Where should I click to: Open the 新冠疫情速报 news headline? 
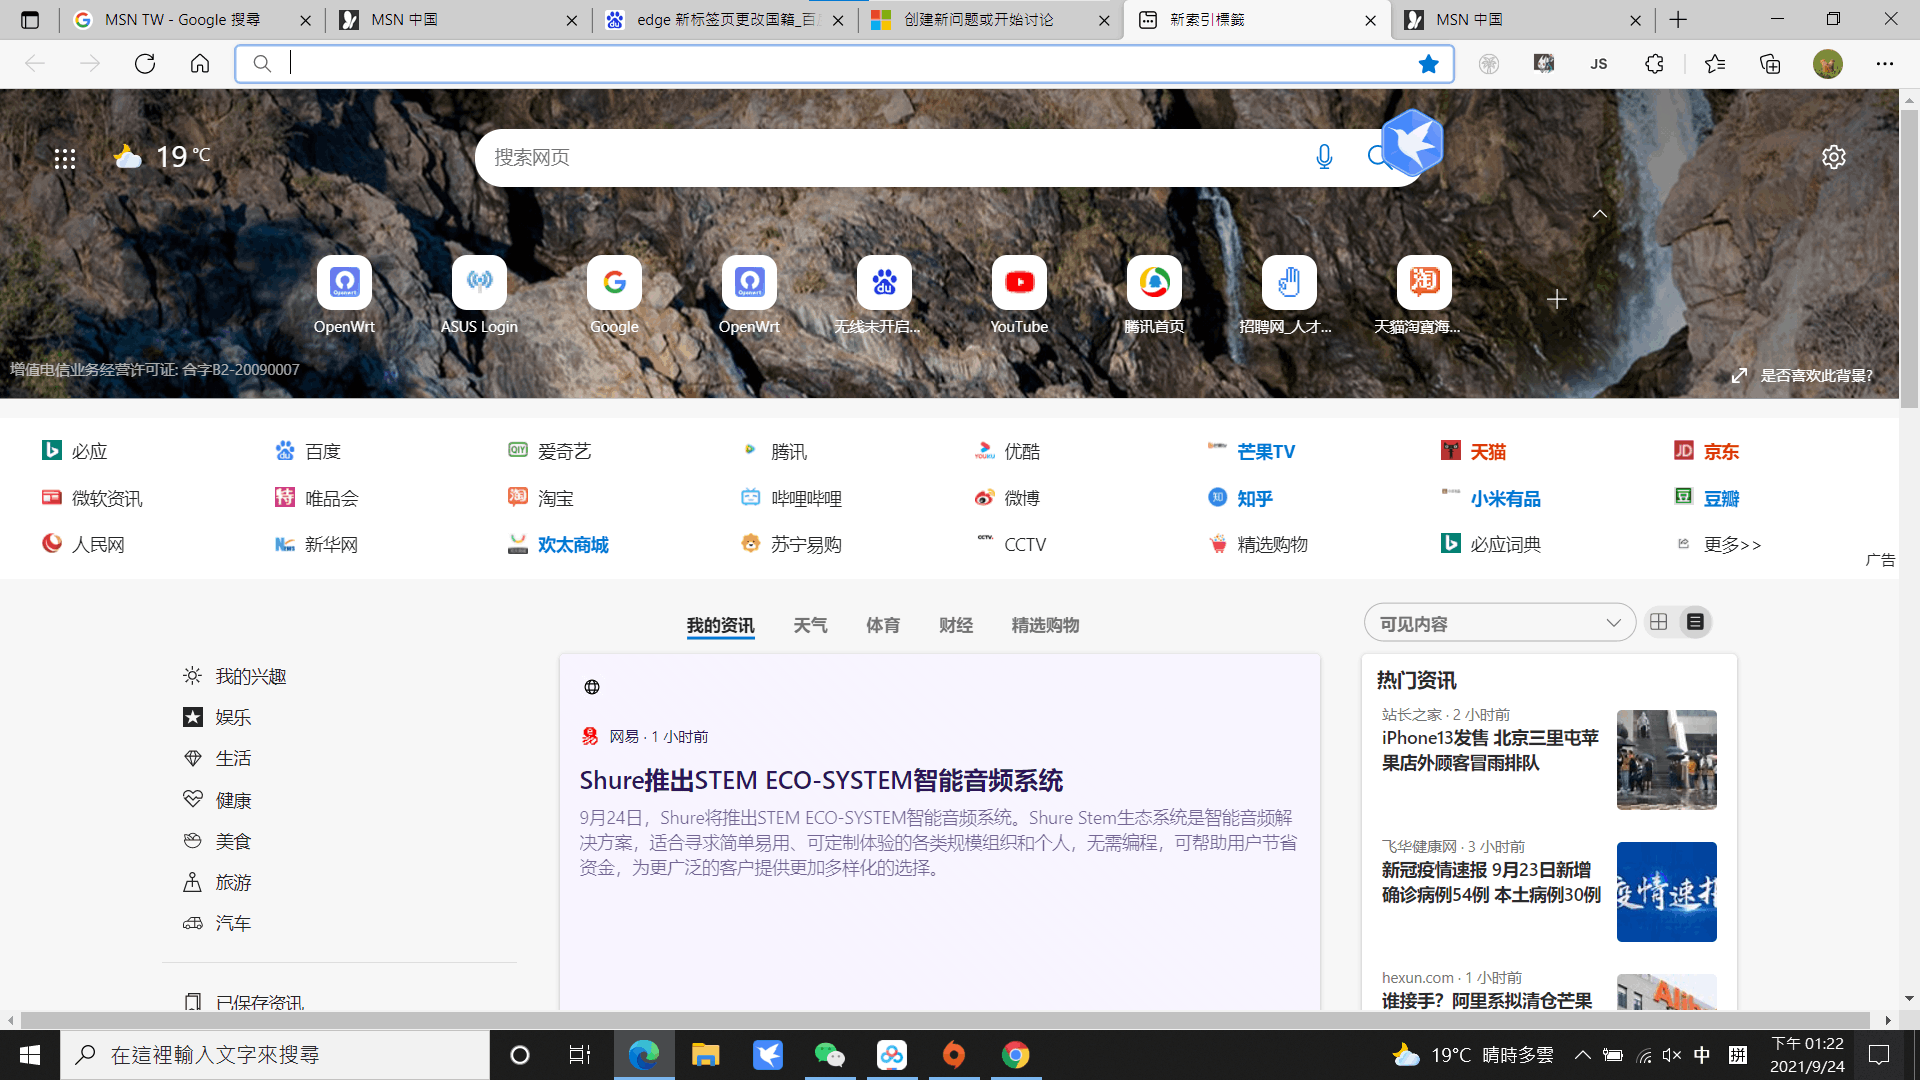1491,882
